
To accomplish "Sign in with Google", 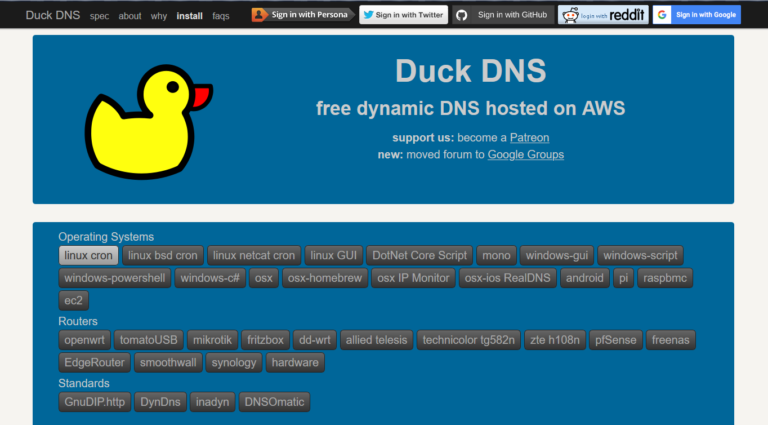I will coord(696,15).
